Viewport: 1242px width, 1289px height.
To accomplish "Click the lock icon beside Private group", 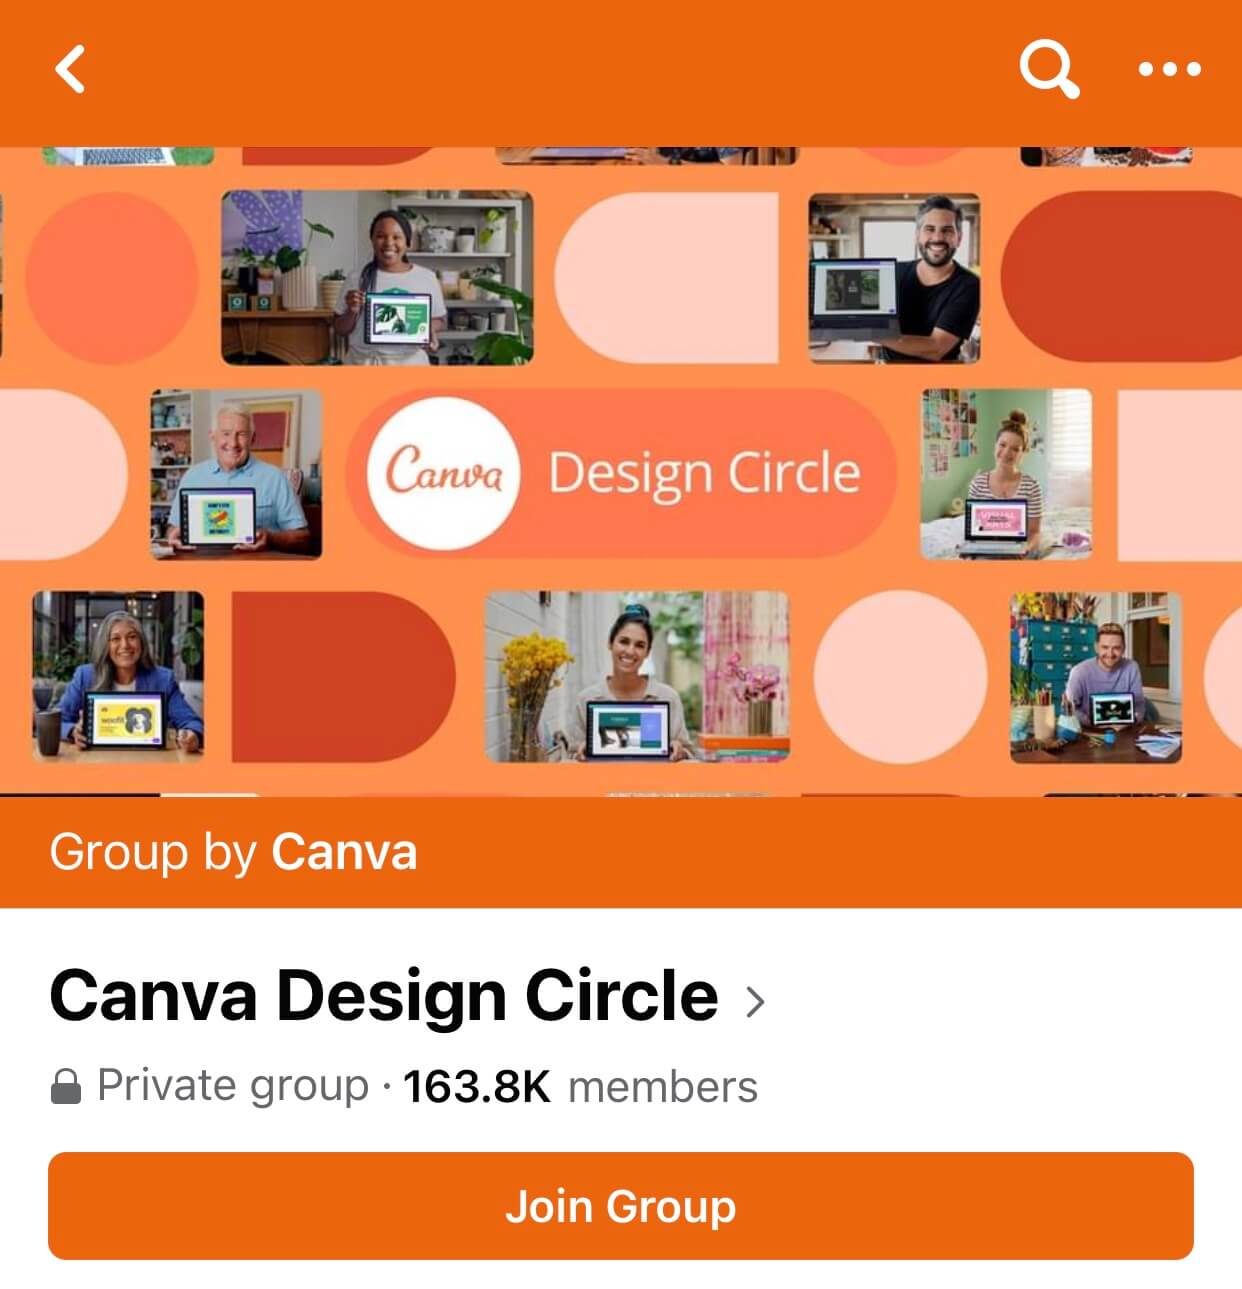I will pos(66,1087).
